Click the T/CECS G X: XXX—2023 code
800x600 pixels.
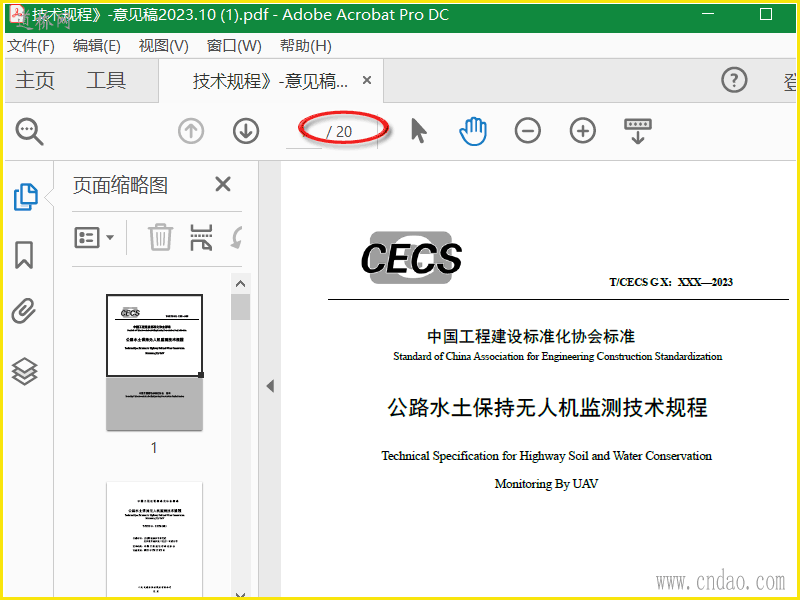(x=671, y=282)
